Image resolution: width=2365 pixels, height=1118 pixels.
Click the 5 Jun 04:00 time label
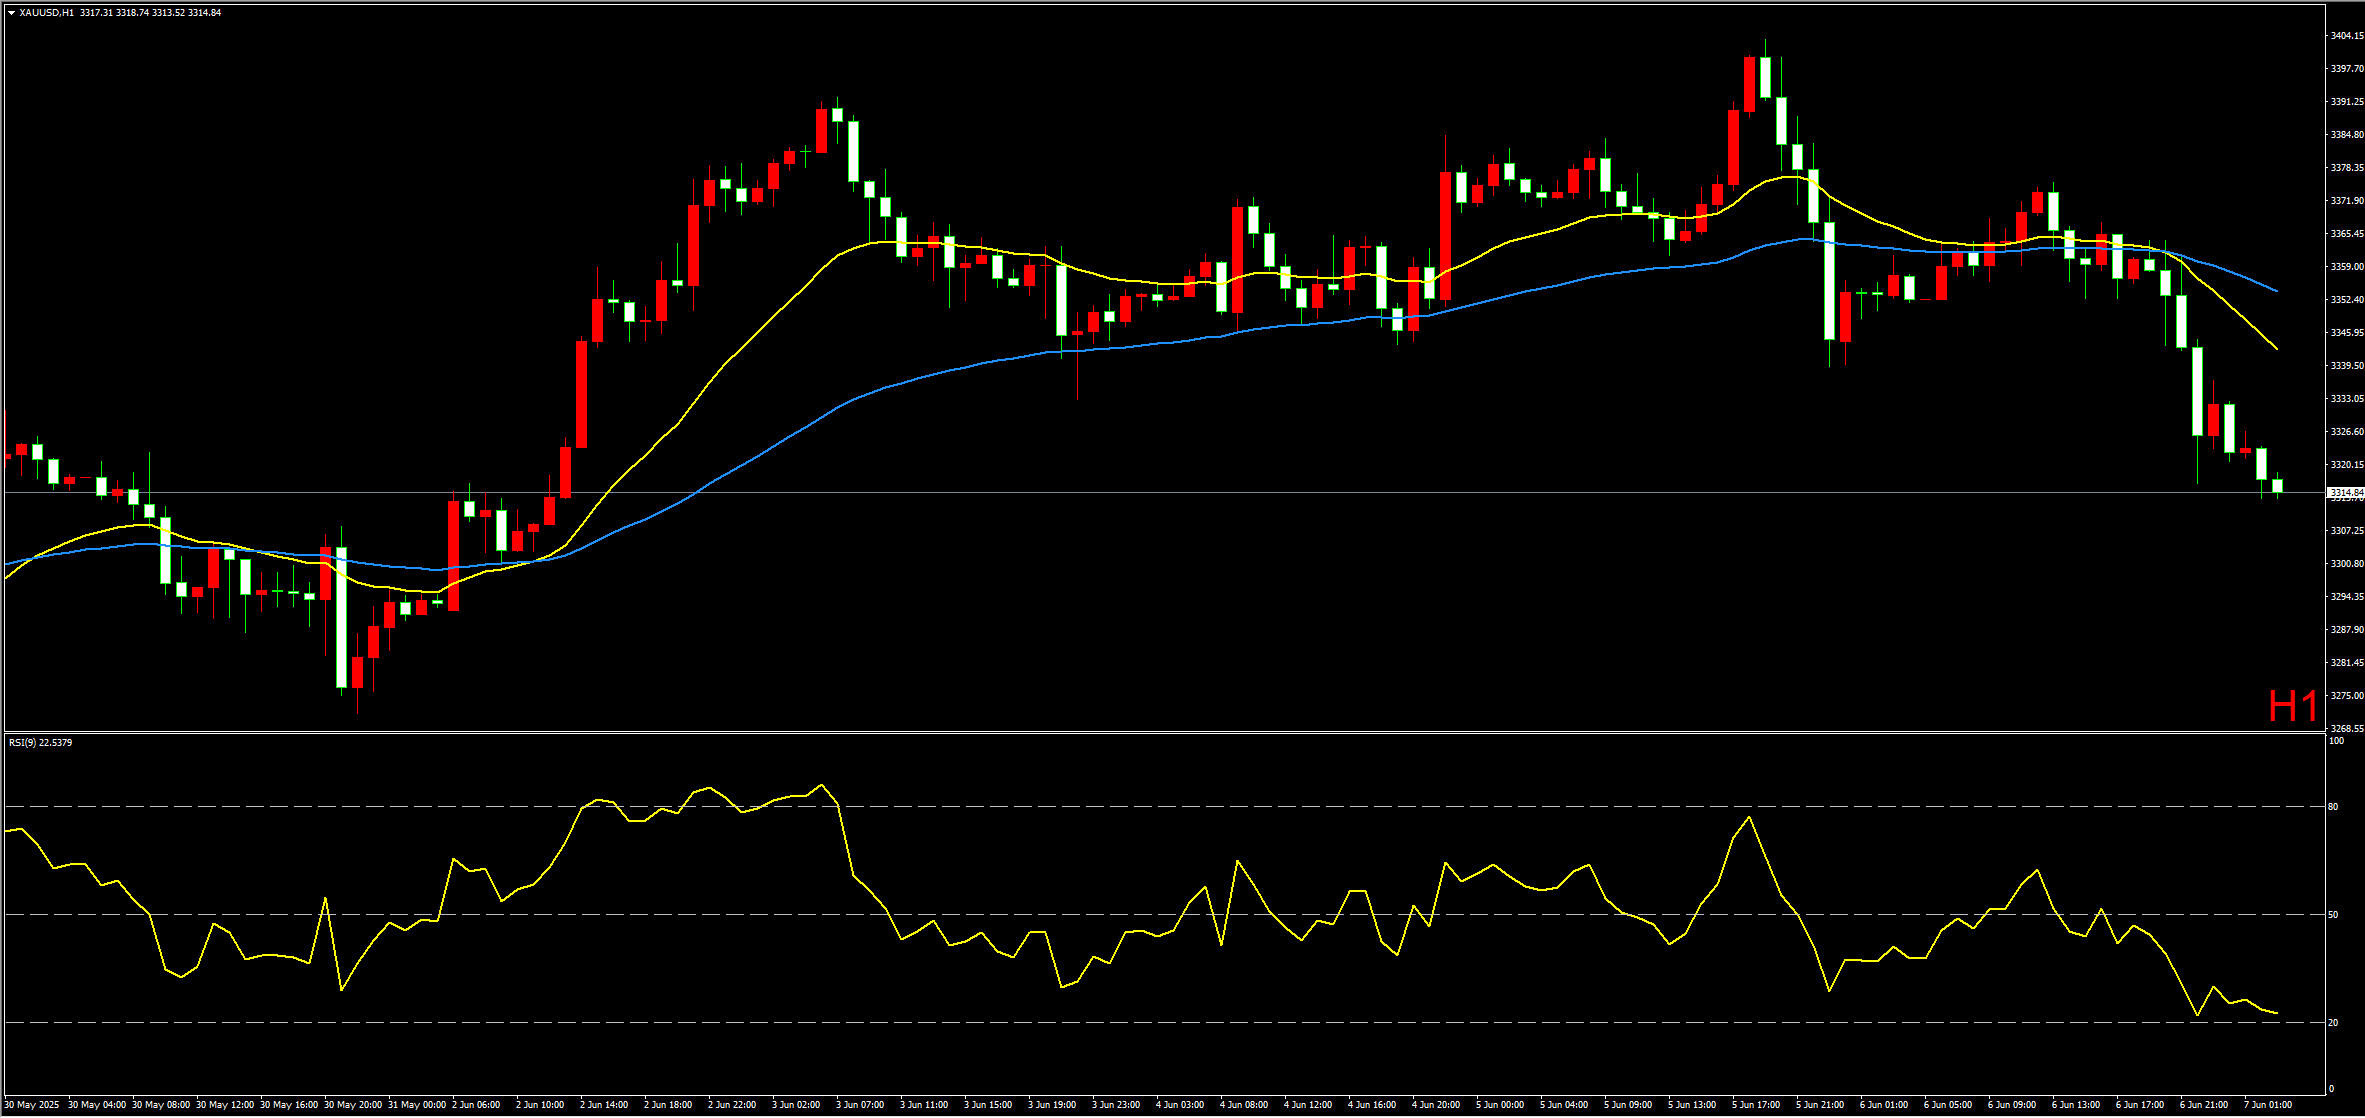(1564, 1105)
